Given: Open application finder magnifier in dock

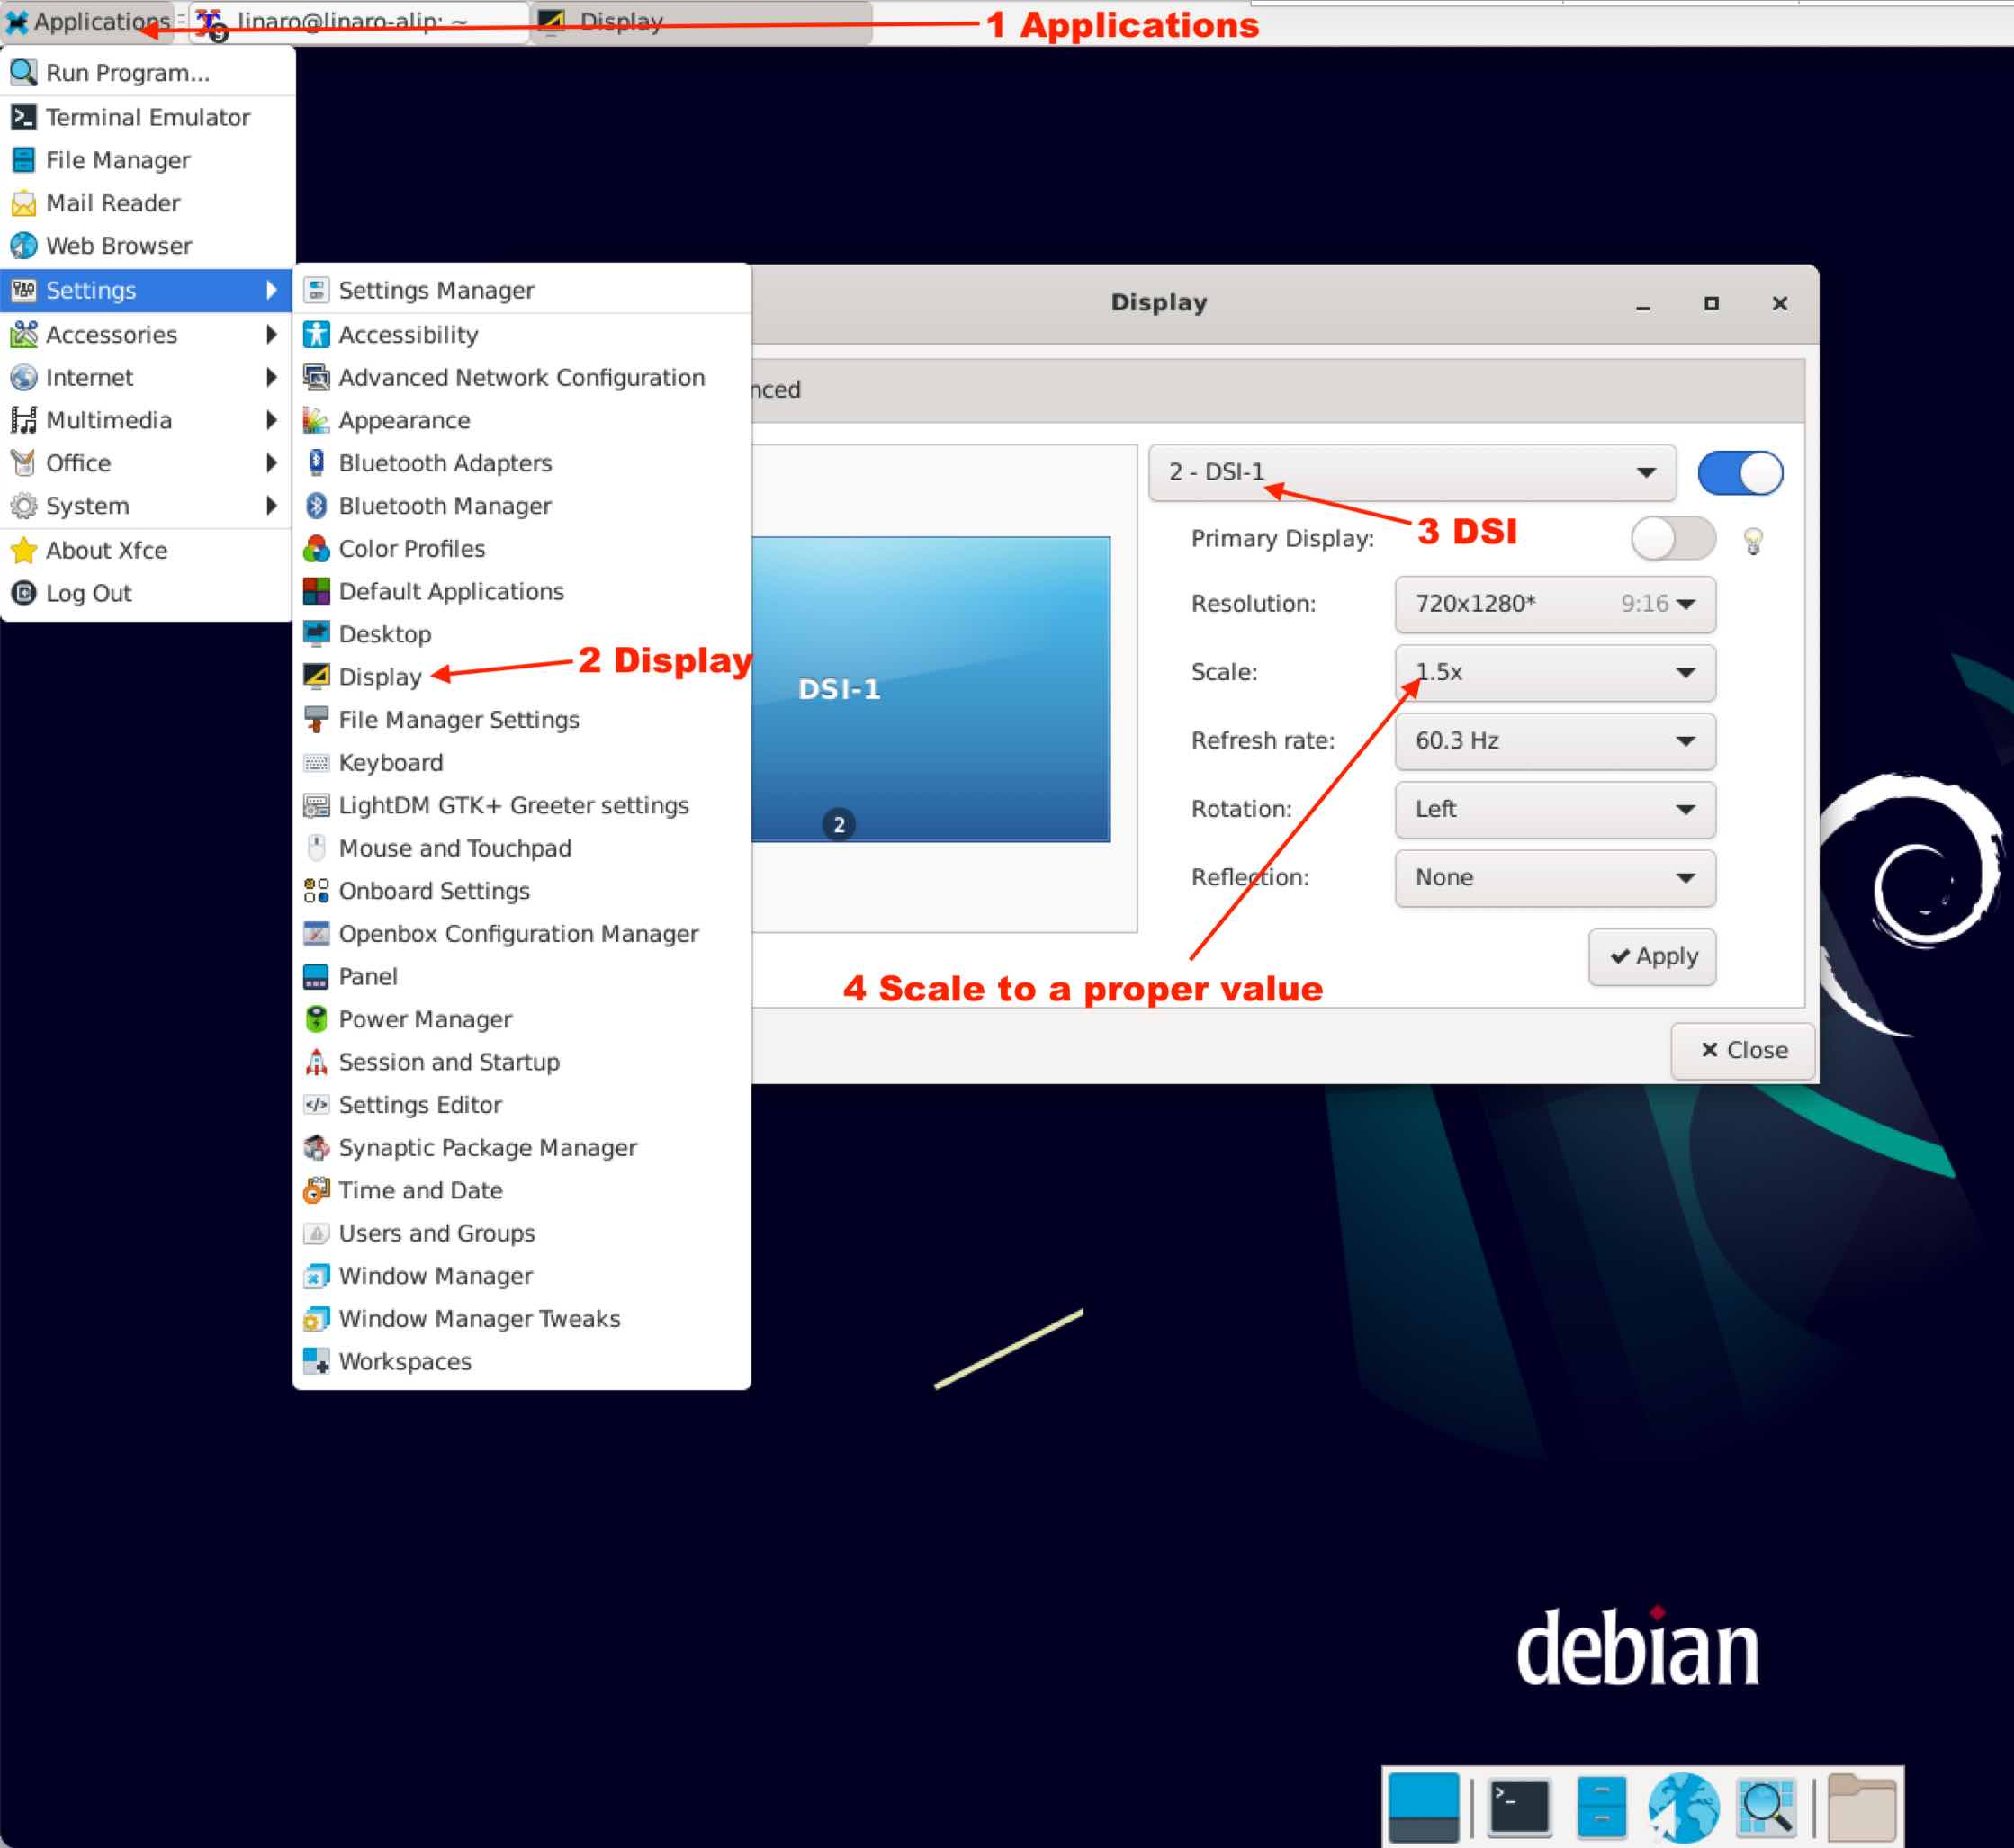Looking at the screenshot, I should [x=1766, y=1808].
